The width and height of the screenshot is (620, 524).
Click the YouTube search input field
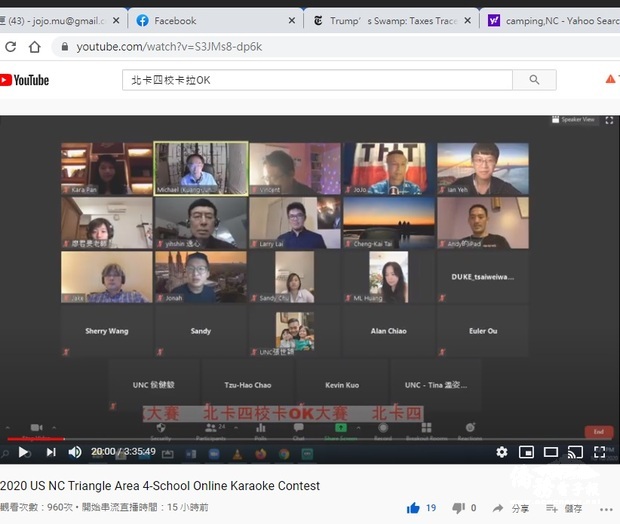317,80
